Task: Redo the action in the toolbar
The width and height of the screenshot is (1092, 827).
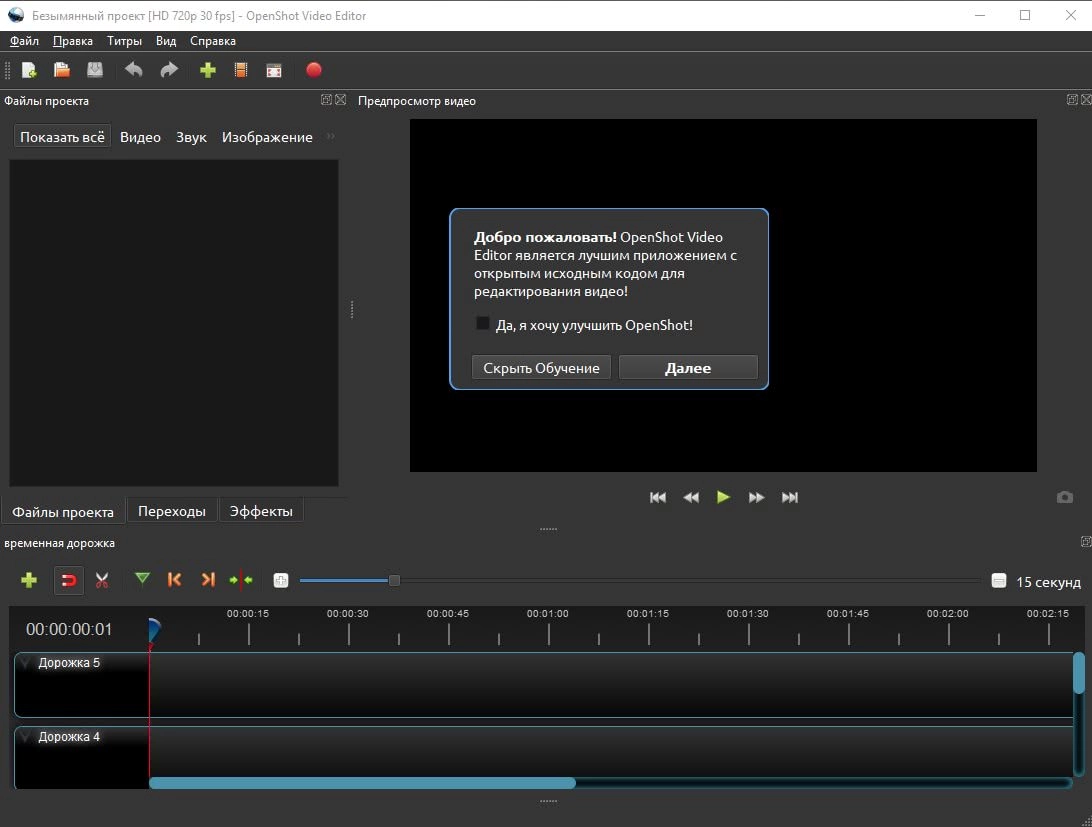Action: 169,70
